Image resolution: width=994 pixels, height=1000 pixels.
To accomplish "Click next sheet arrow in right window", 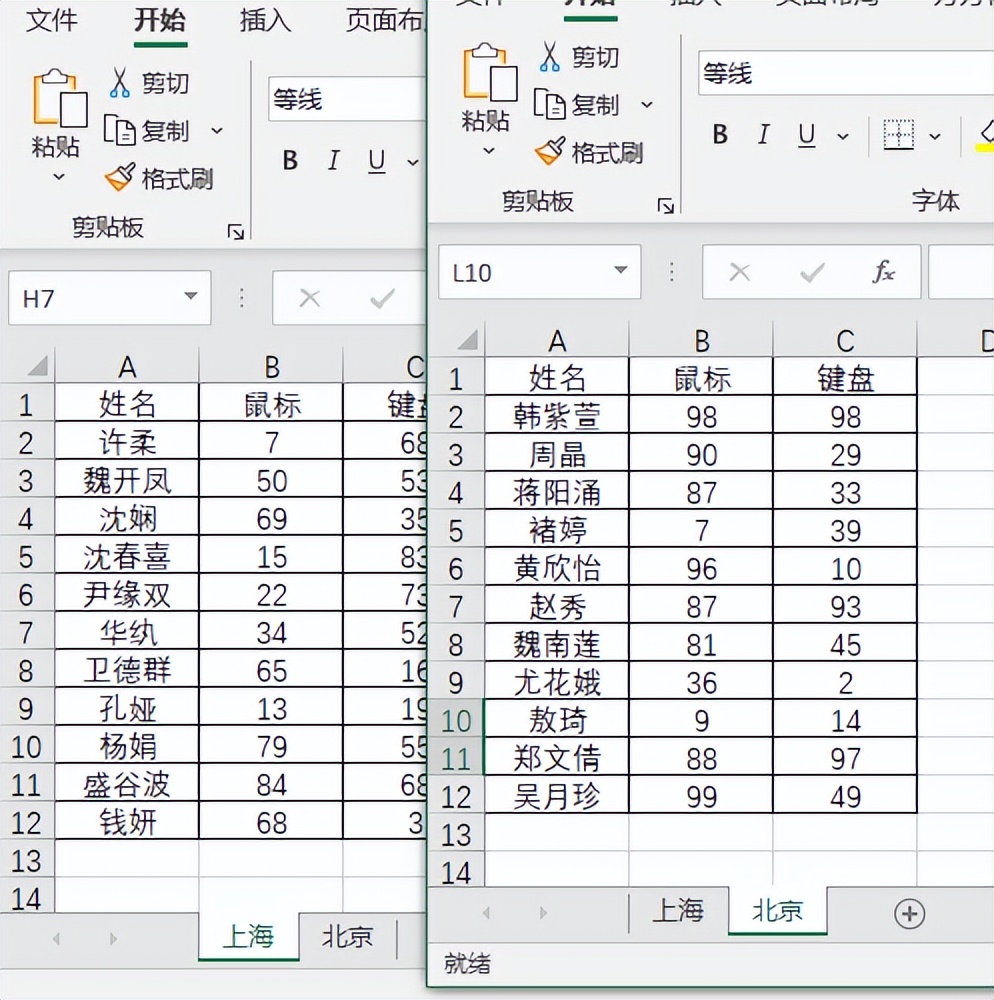I will pyautogui.click(x=543, y=913).
